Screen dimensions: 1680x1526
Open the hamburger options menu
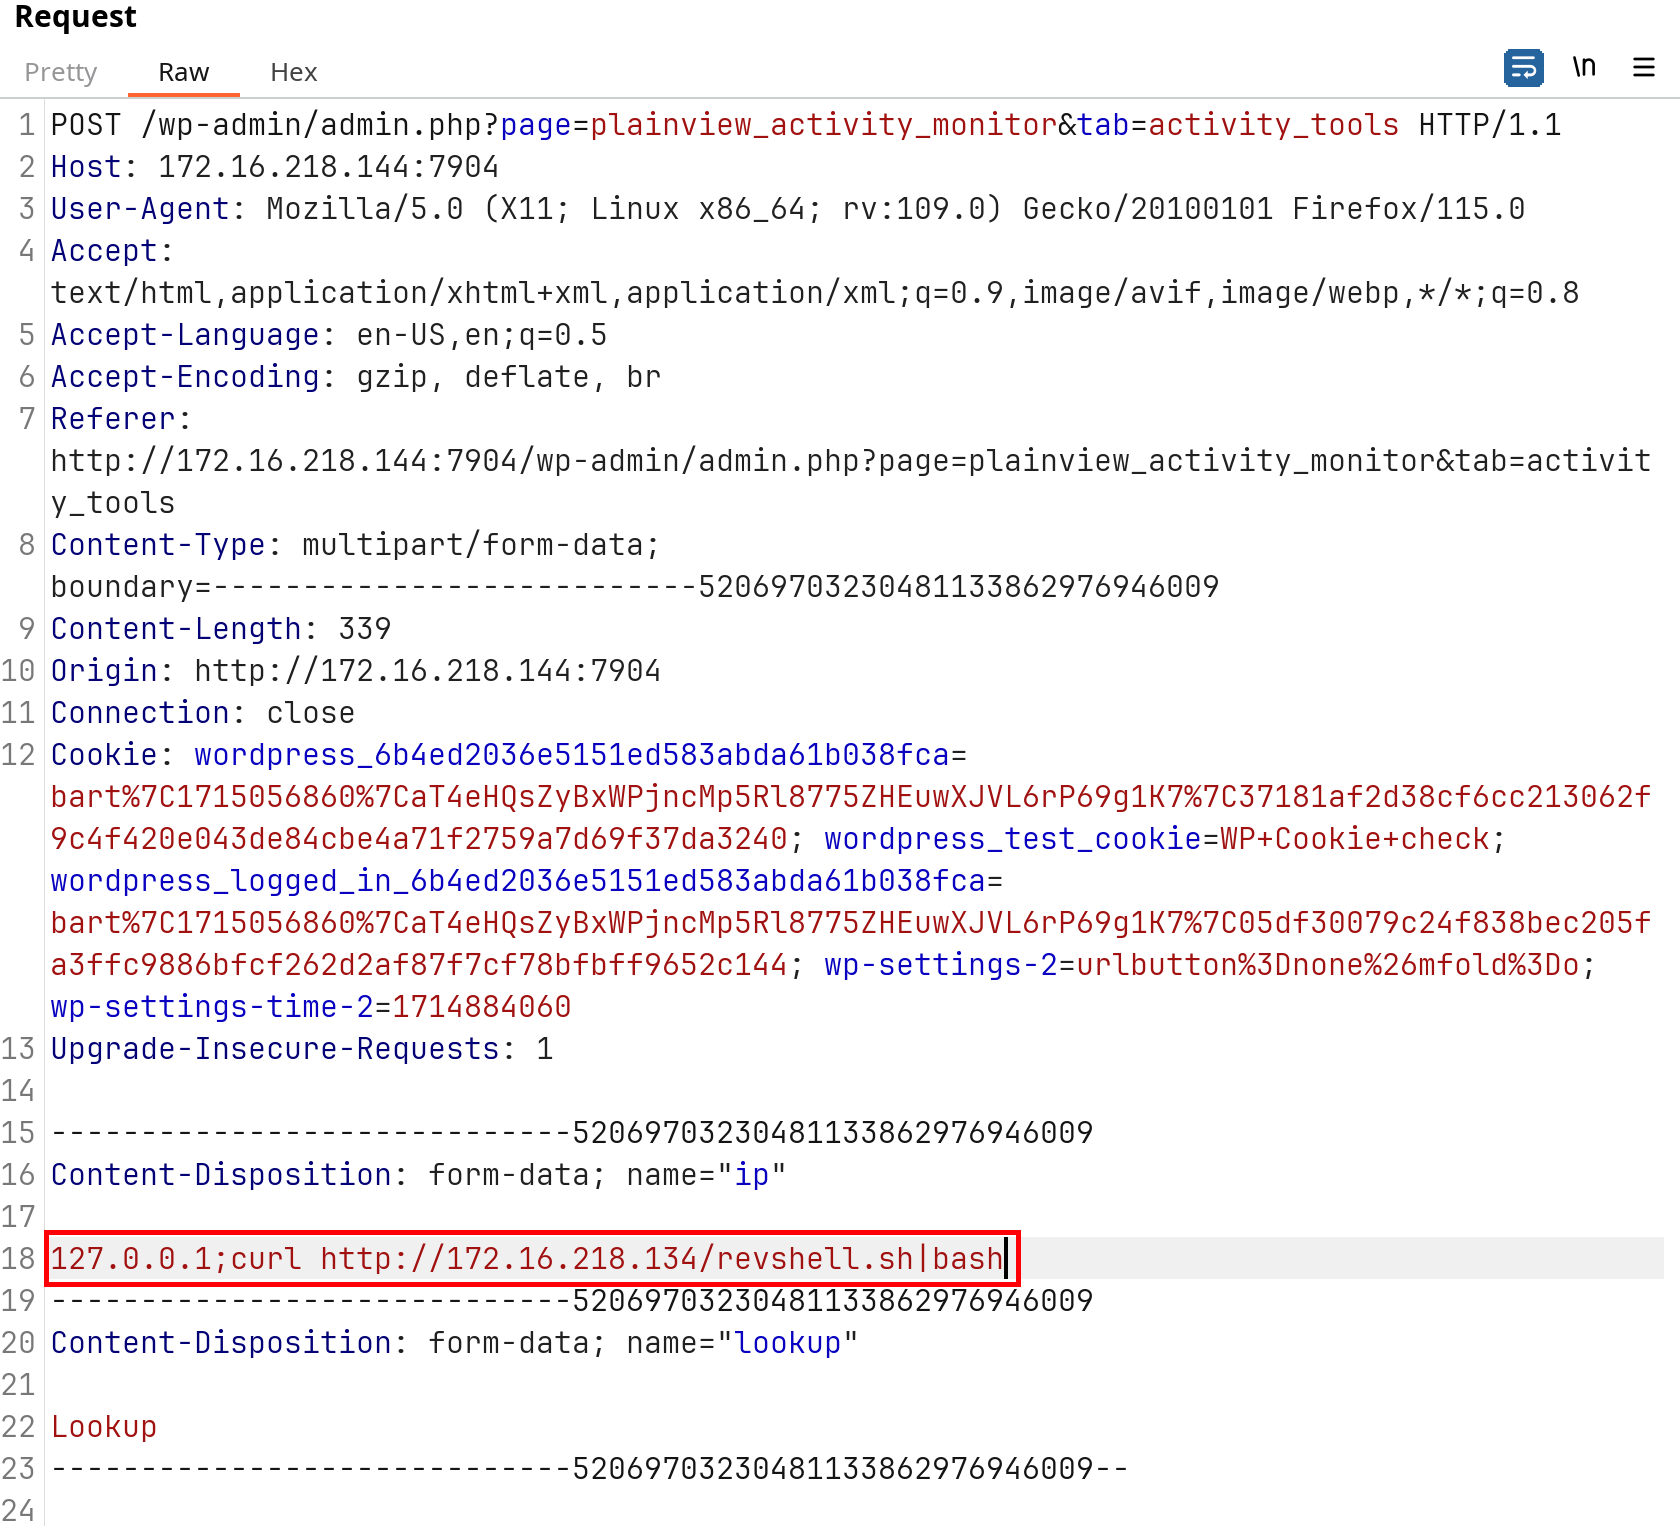click(x=1644, y=68)
